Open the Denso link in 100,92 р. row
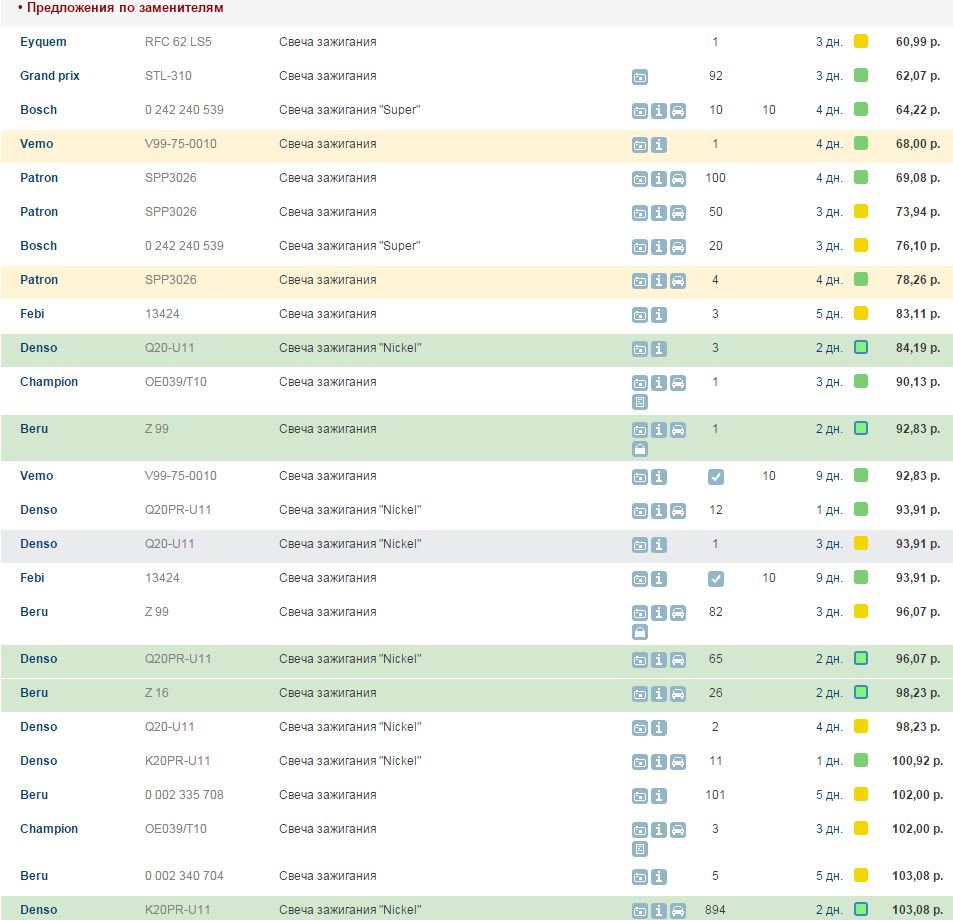 (39, 761)
